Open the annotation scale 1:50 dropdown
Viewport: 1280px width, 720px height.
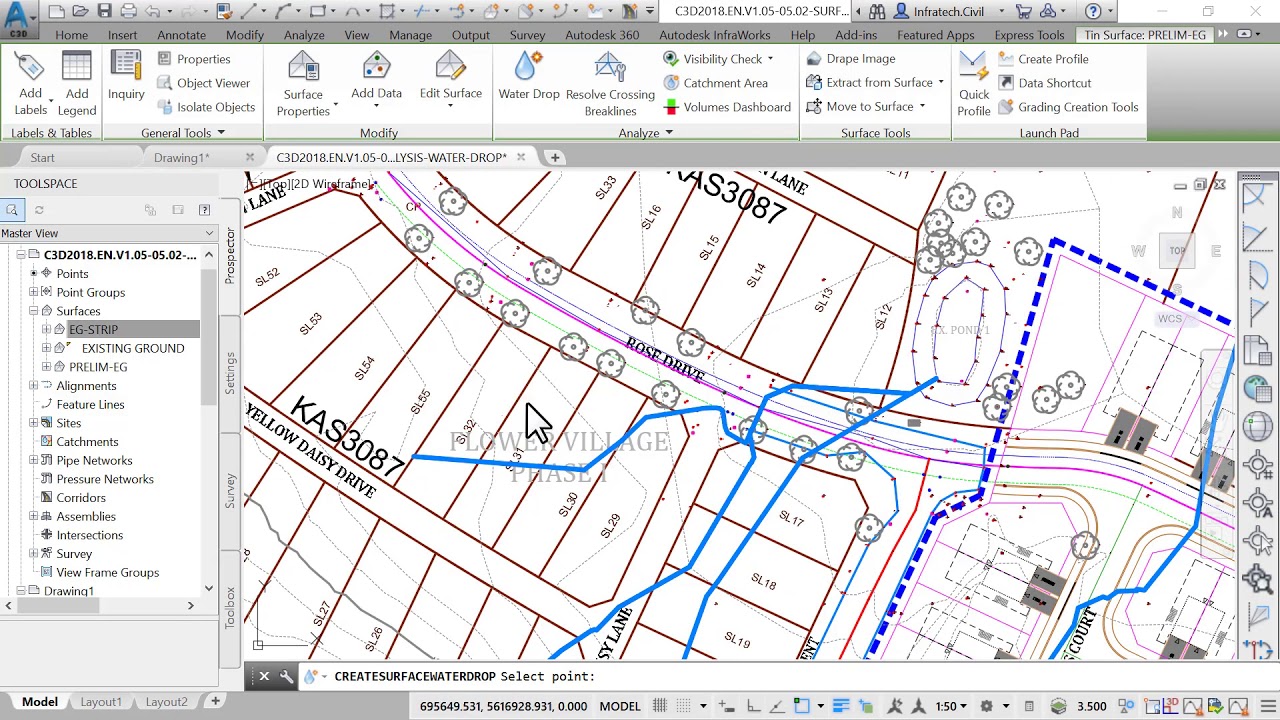point(950,706)
